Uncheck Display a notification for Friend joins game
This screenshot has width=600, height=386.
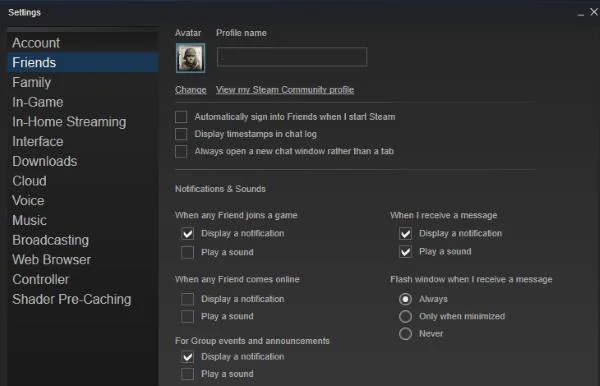point(188,233)
